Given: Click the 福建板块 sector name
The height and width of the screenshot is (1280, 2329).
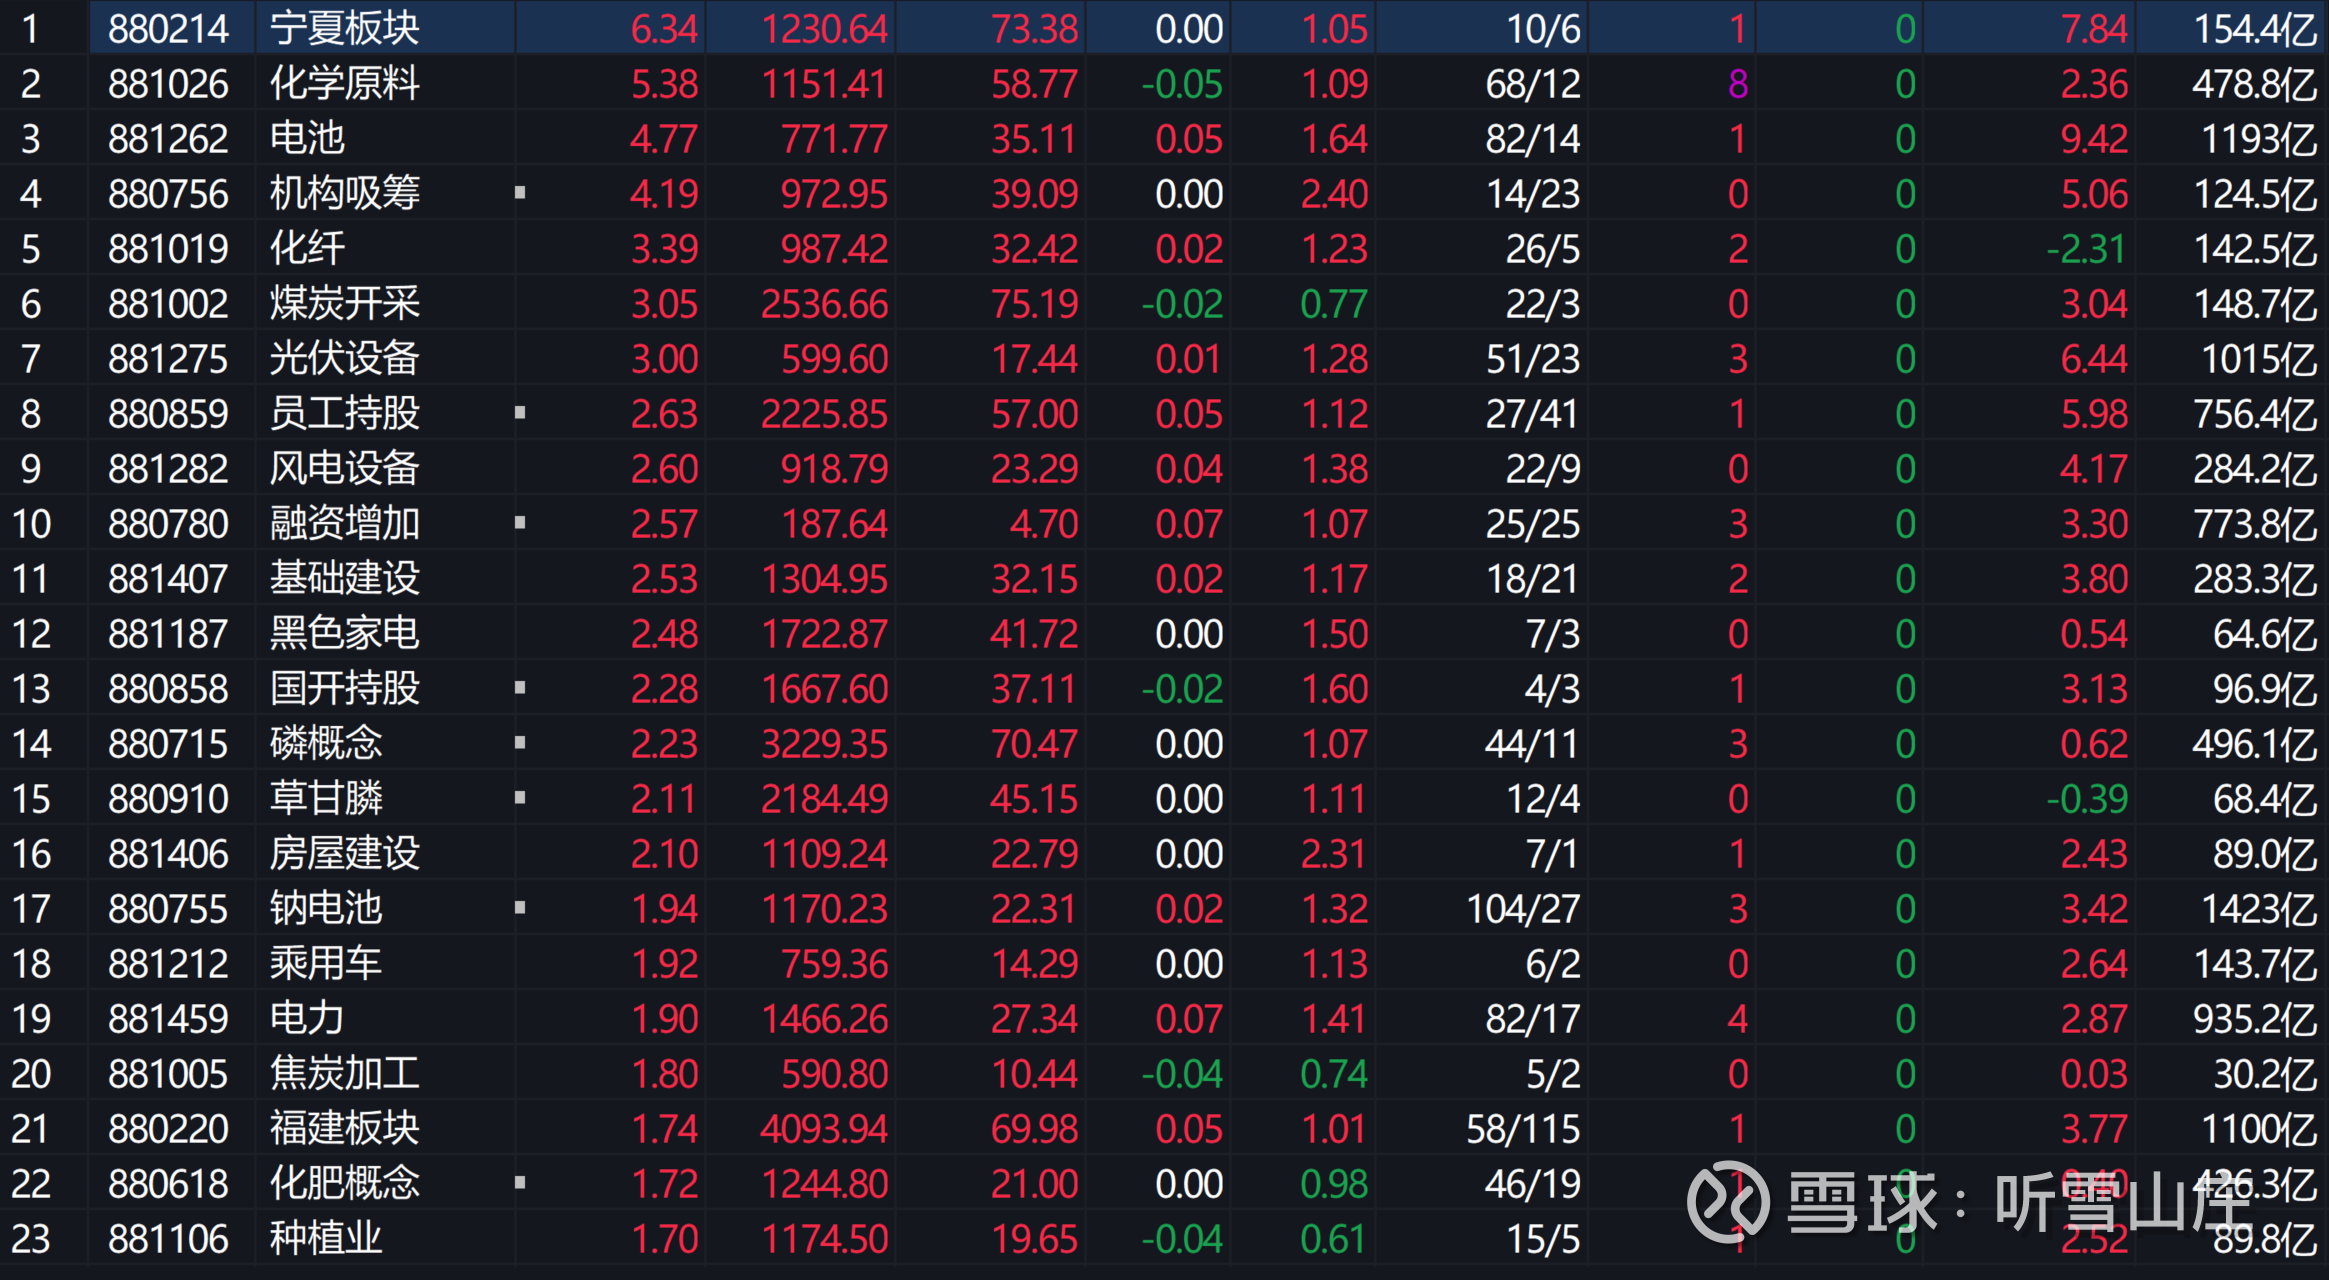Looking at the screenshot, I should 345,1129.
